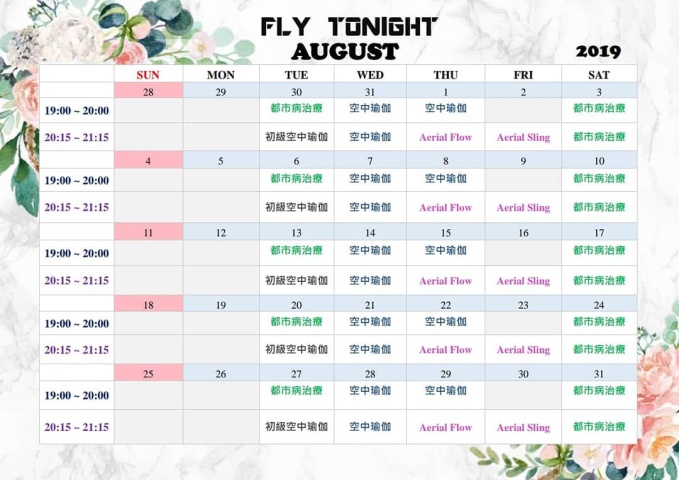Screen dimensions: 679x480
Task: Click the 2019 year label
Action: [598, 52]
